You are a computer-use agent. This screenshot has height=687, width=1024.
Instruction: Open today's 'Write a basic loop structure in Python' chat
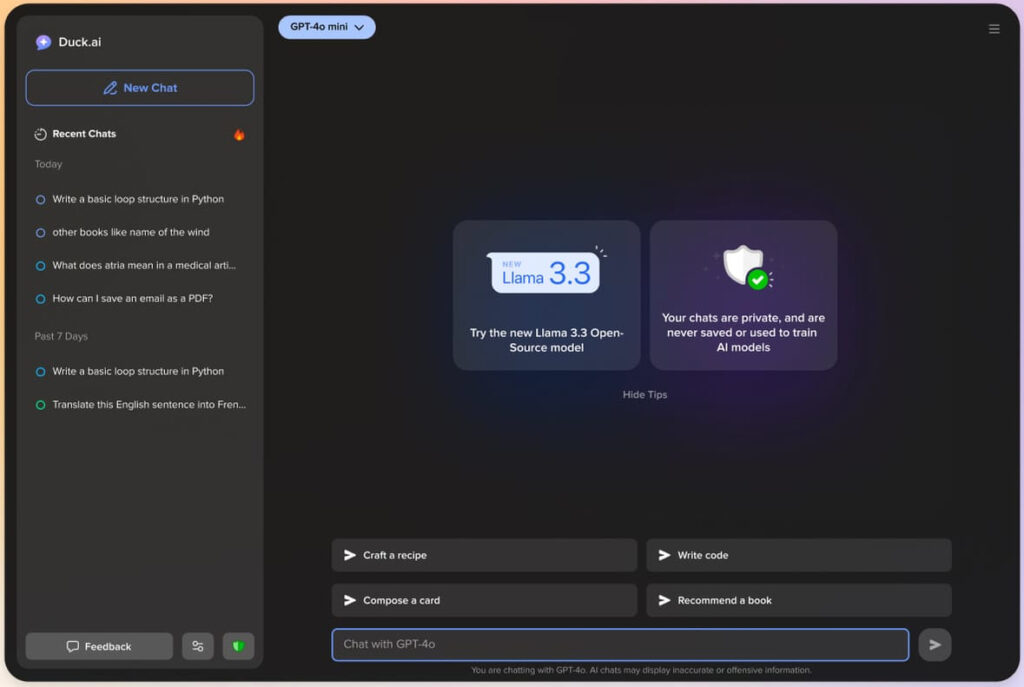click(x=138, y=199)
